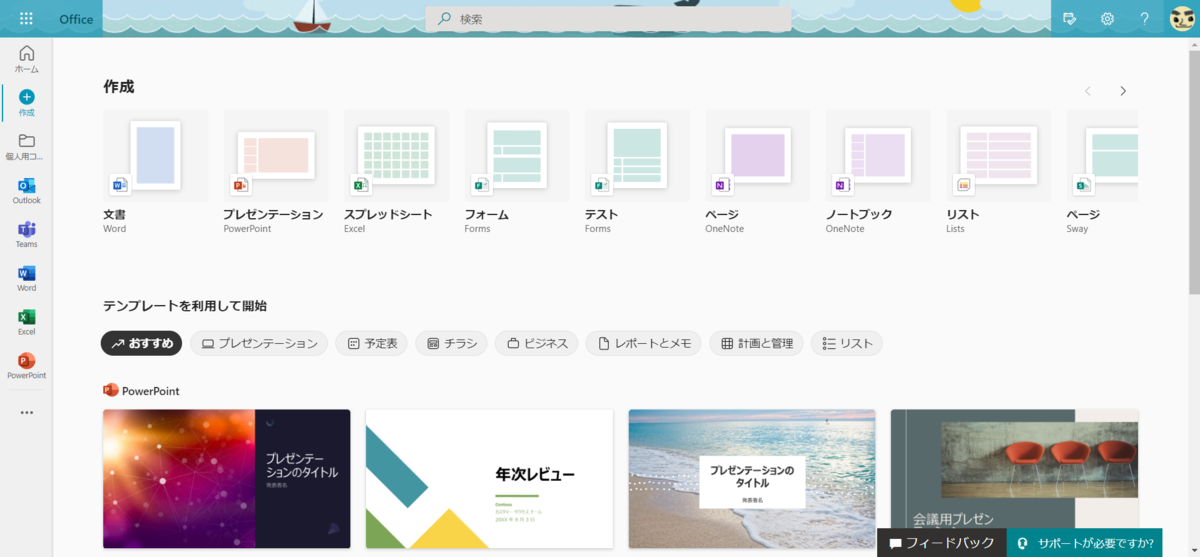Launch PowerPoint from the sidebar
Screen dimensions: 1200x557
point(27,366)
